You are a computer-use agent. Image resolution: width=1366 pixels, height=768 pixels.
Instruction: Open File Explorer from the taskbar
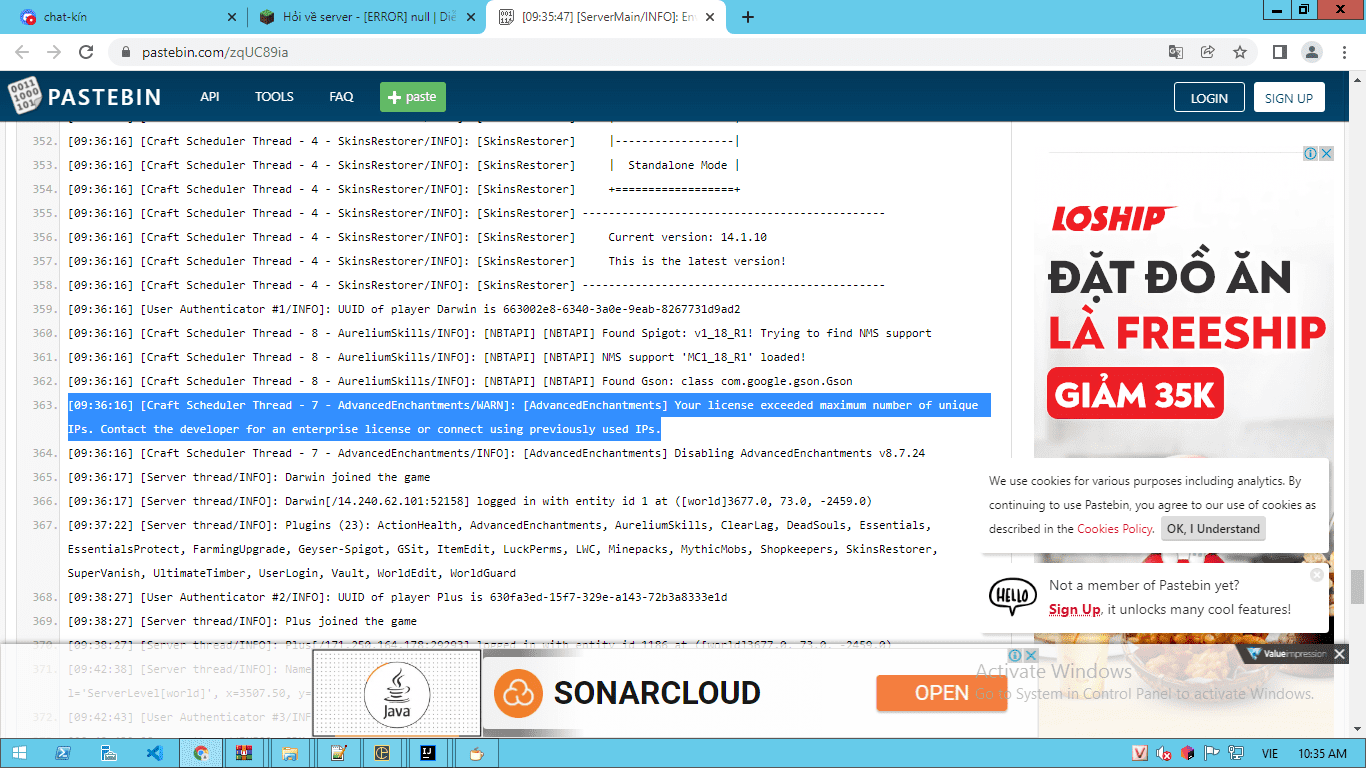(290, 753)
